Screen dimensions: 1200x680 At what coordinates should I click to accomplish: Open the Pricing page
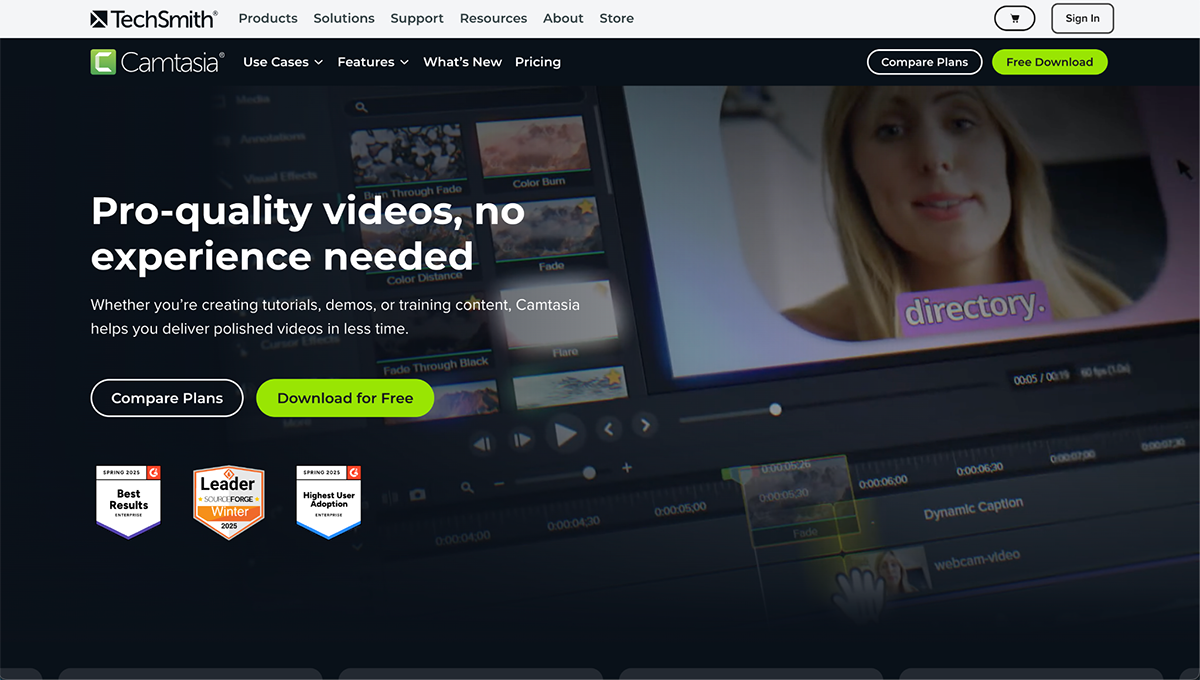538,62
